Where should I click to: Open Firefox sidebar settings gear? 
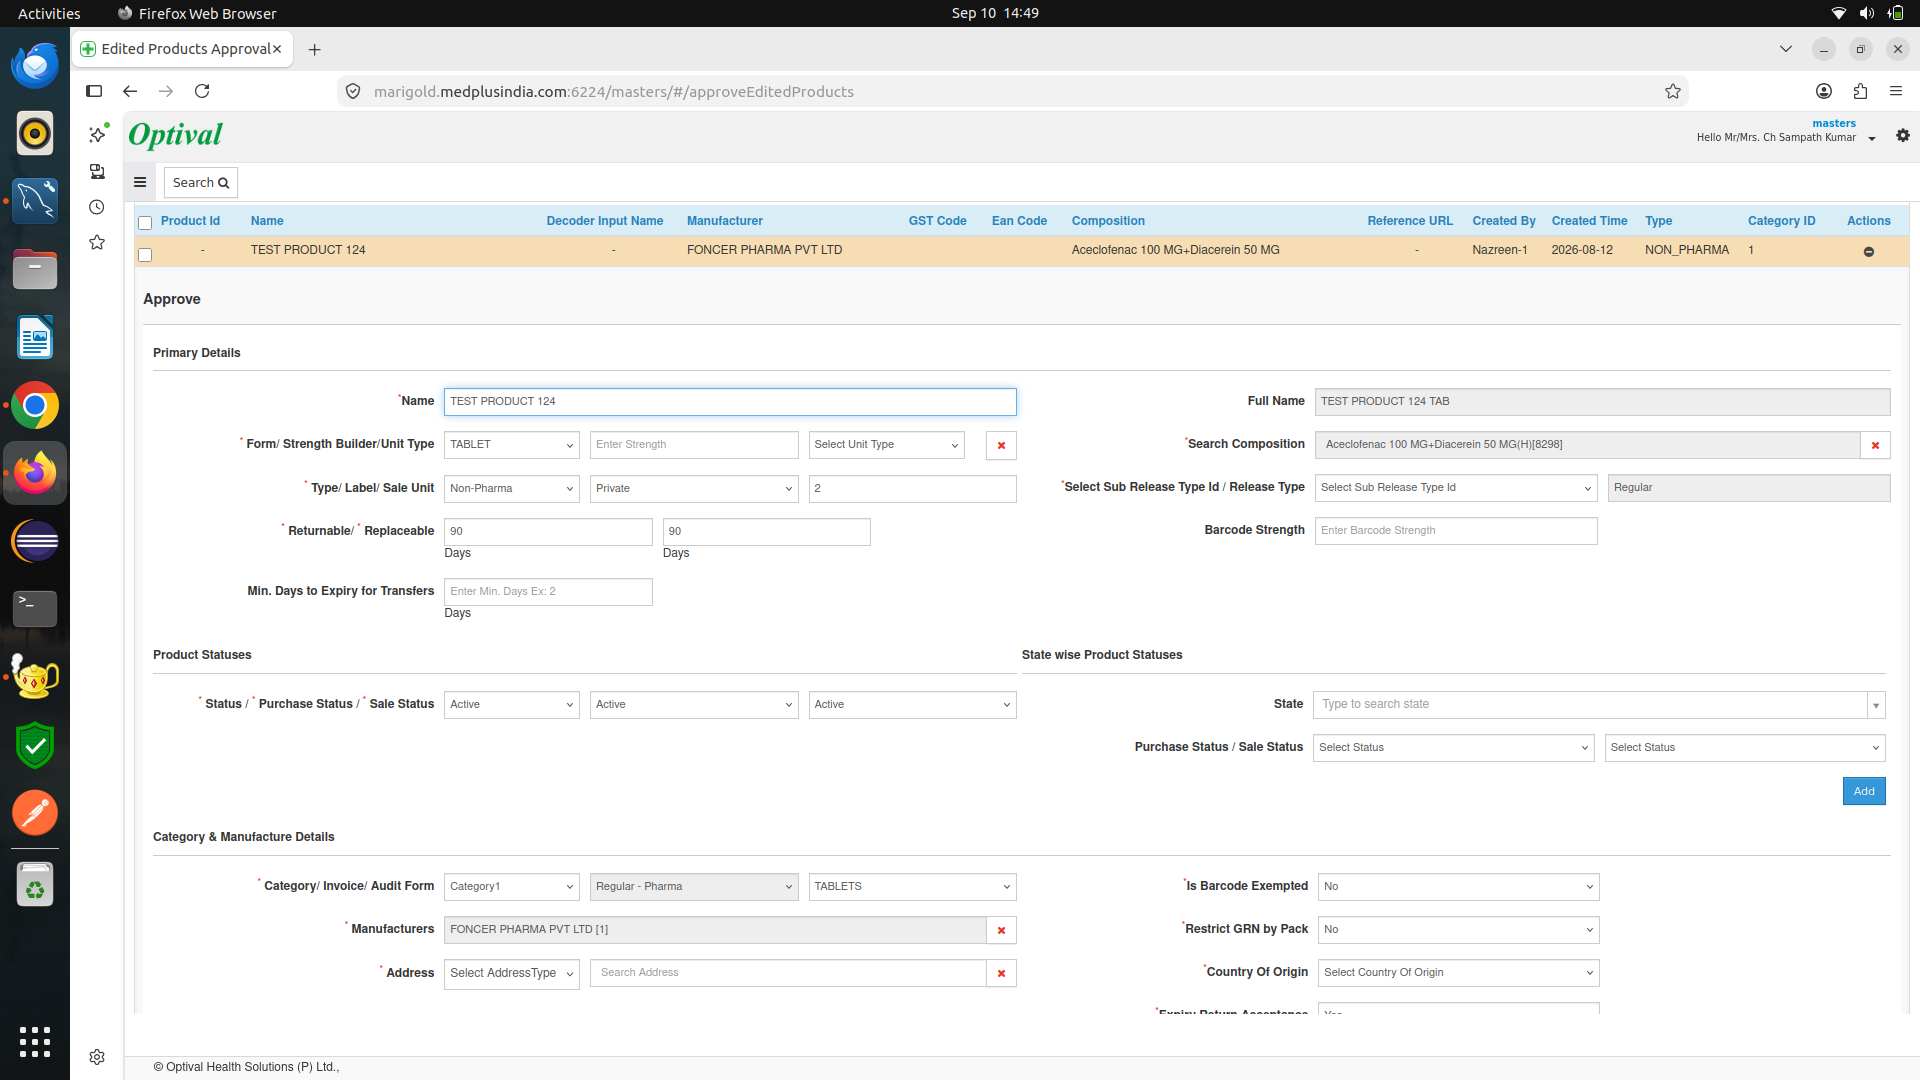pos(97,1057)
